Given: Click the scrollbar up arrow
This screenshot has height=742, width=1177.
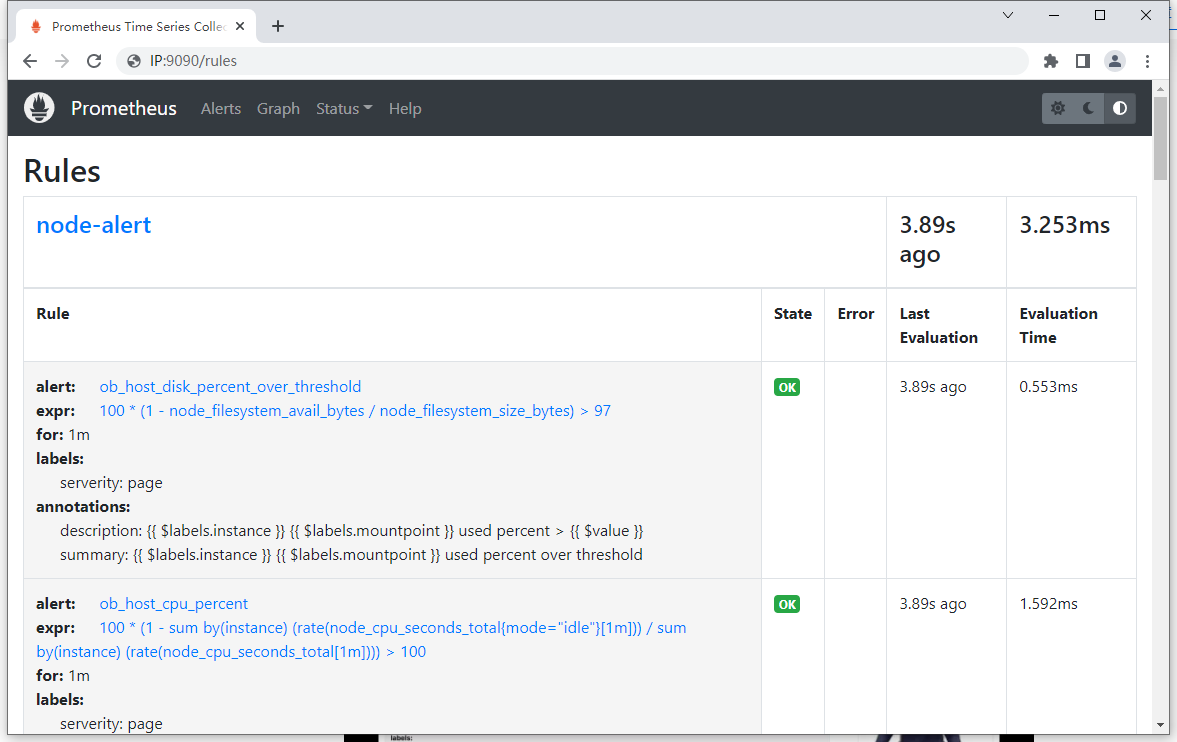Looking at the screenshot, I should [1160, 89].
